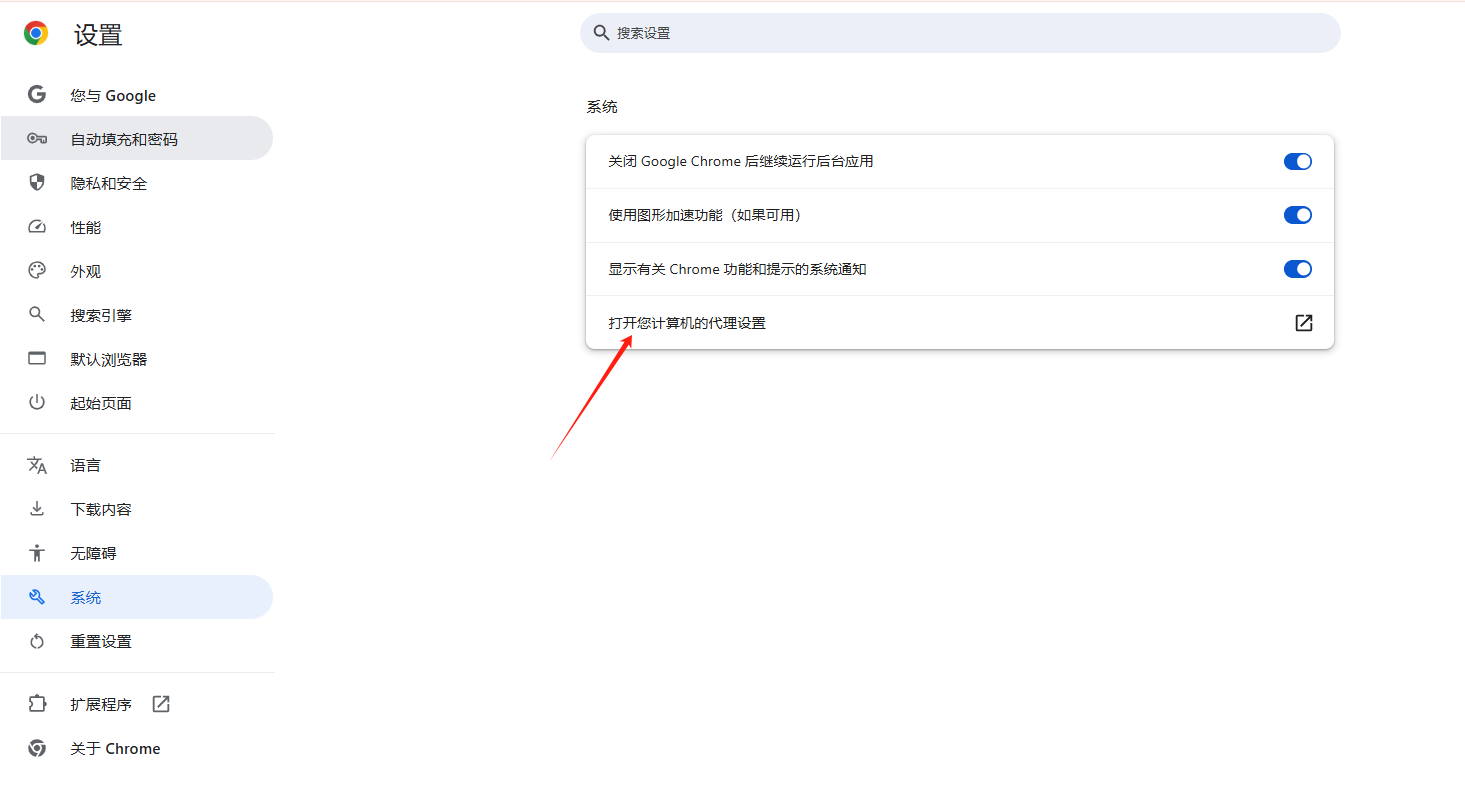Click the 关闭 Google Chrome 后继续运行后台应用 label
The height and width of the screenshot is (806, 1465).
741,161
